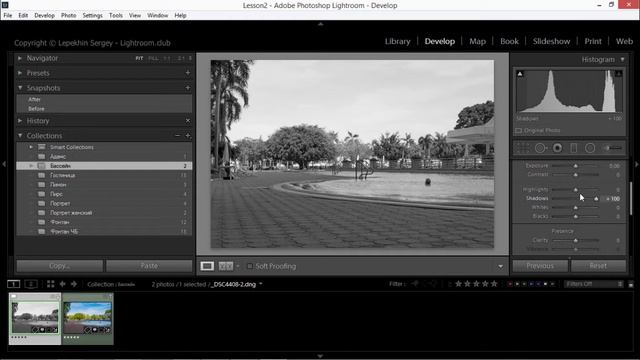Set Navigator zoom to FILL
Viewport: 640px width, 360px height.
click(153, 58)
